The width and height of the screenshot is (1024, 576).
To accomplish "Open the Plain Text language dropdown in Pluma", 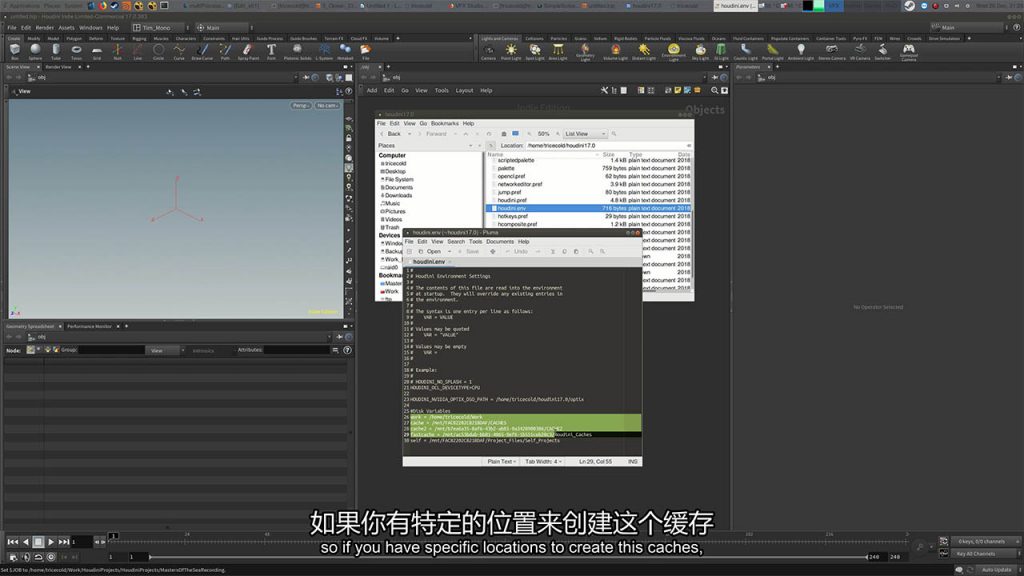I will [x=502, y=462].
